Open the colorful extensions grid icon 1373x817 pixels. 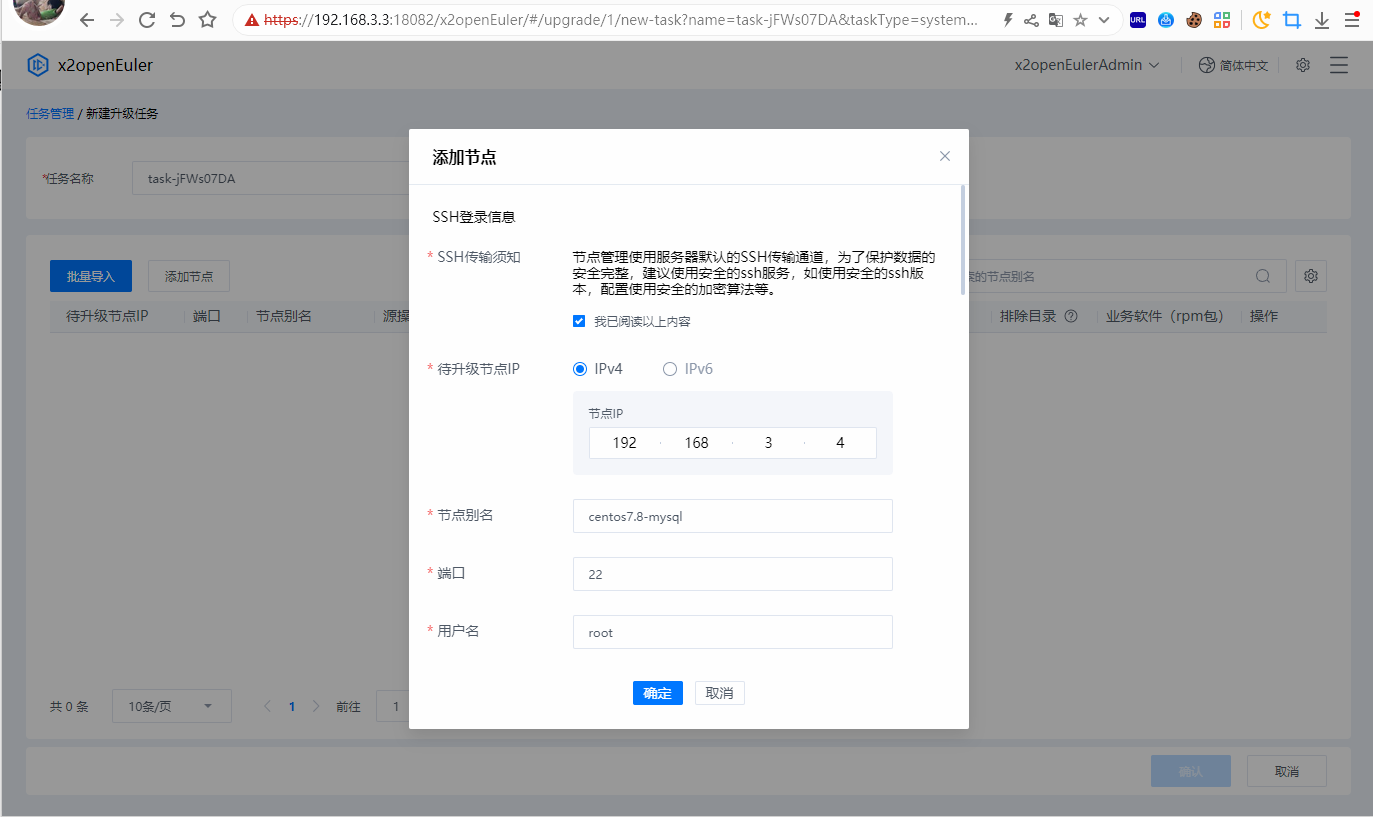click(1222, 20)
